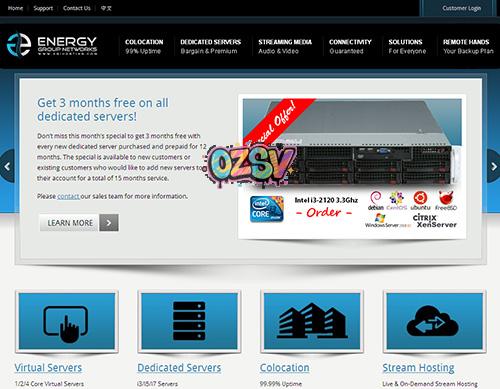Click the contact link in promo text
The image size is (500, 389).
tap(68, 196)
